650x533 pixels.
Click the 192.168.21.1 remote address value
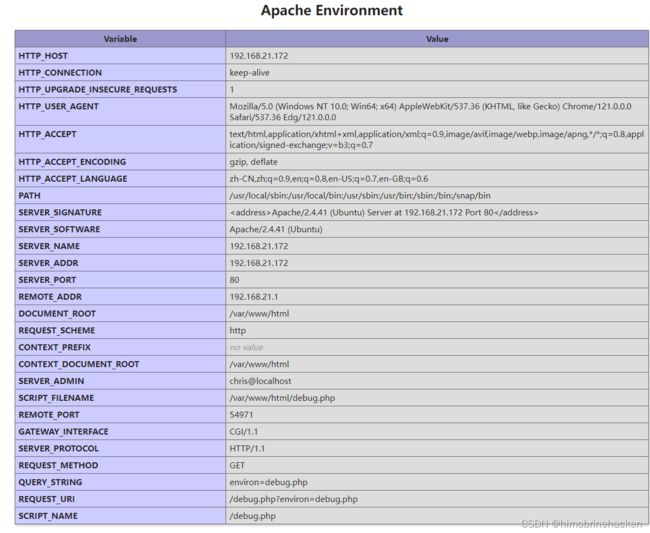click(x=254, y=297)
